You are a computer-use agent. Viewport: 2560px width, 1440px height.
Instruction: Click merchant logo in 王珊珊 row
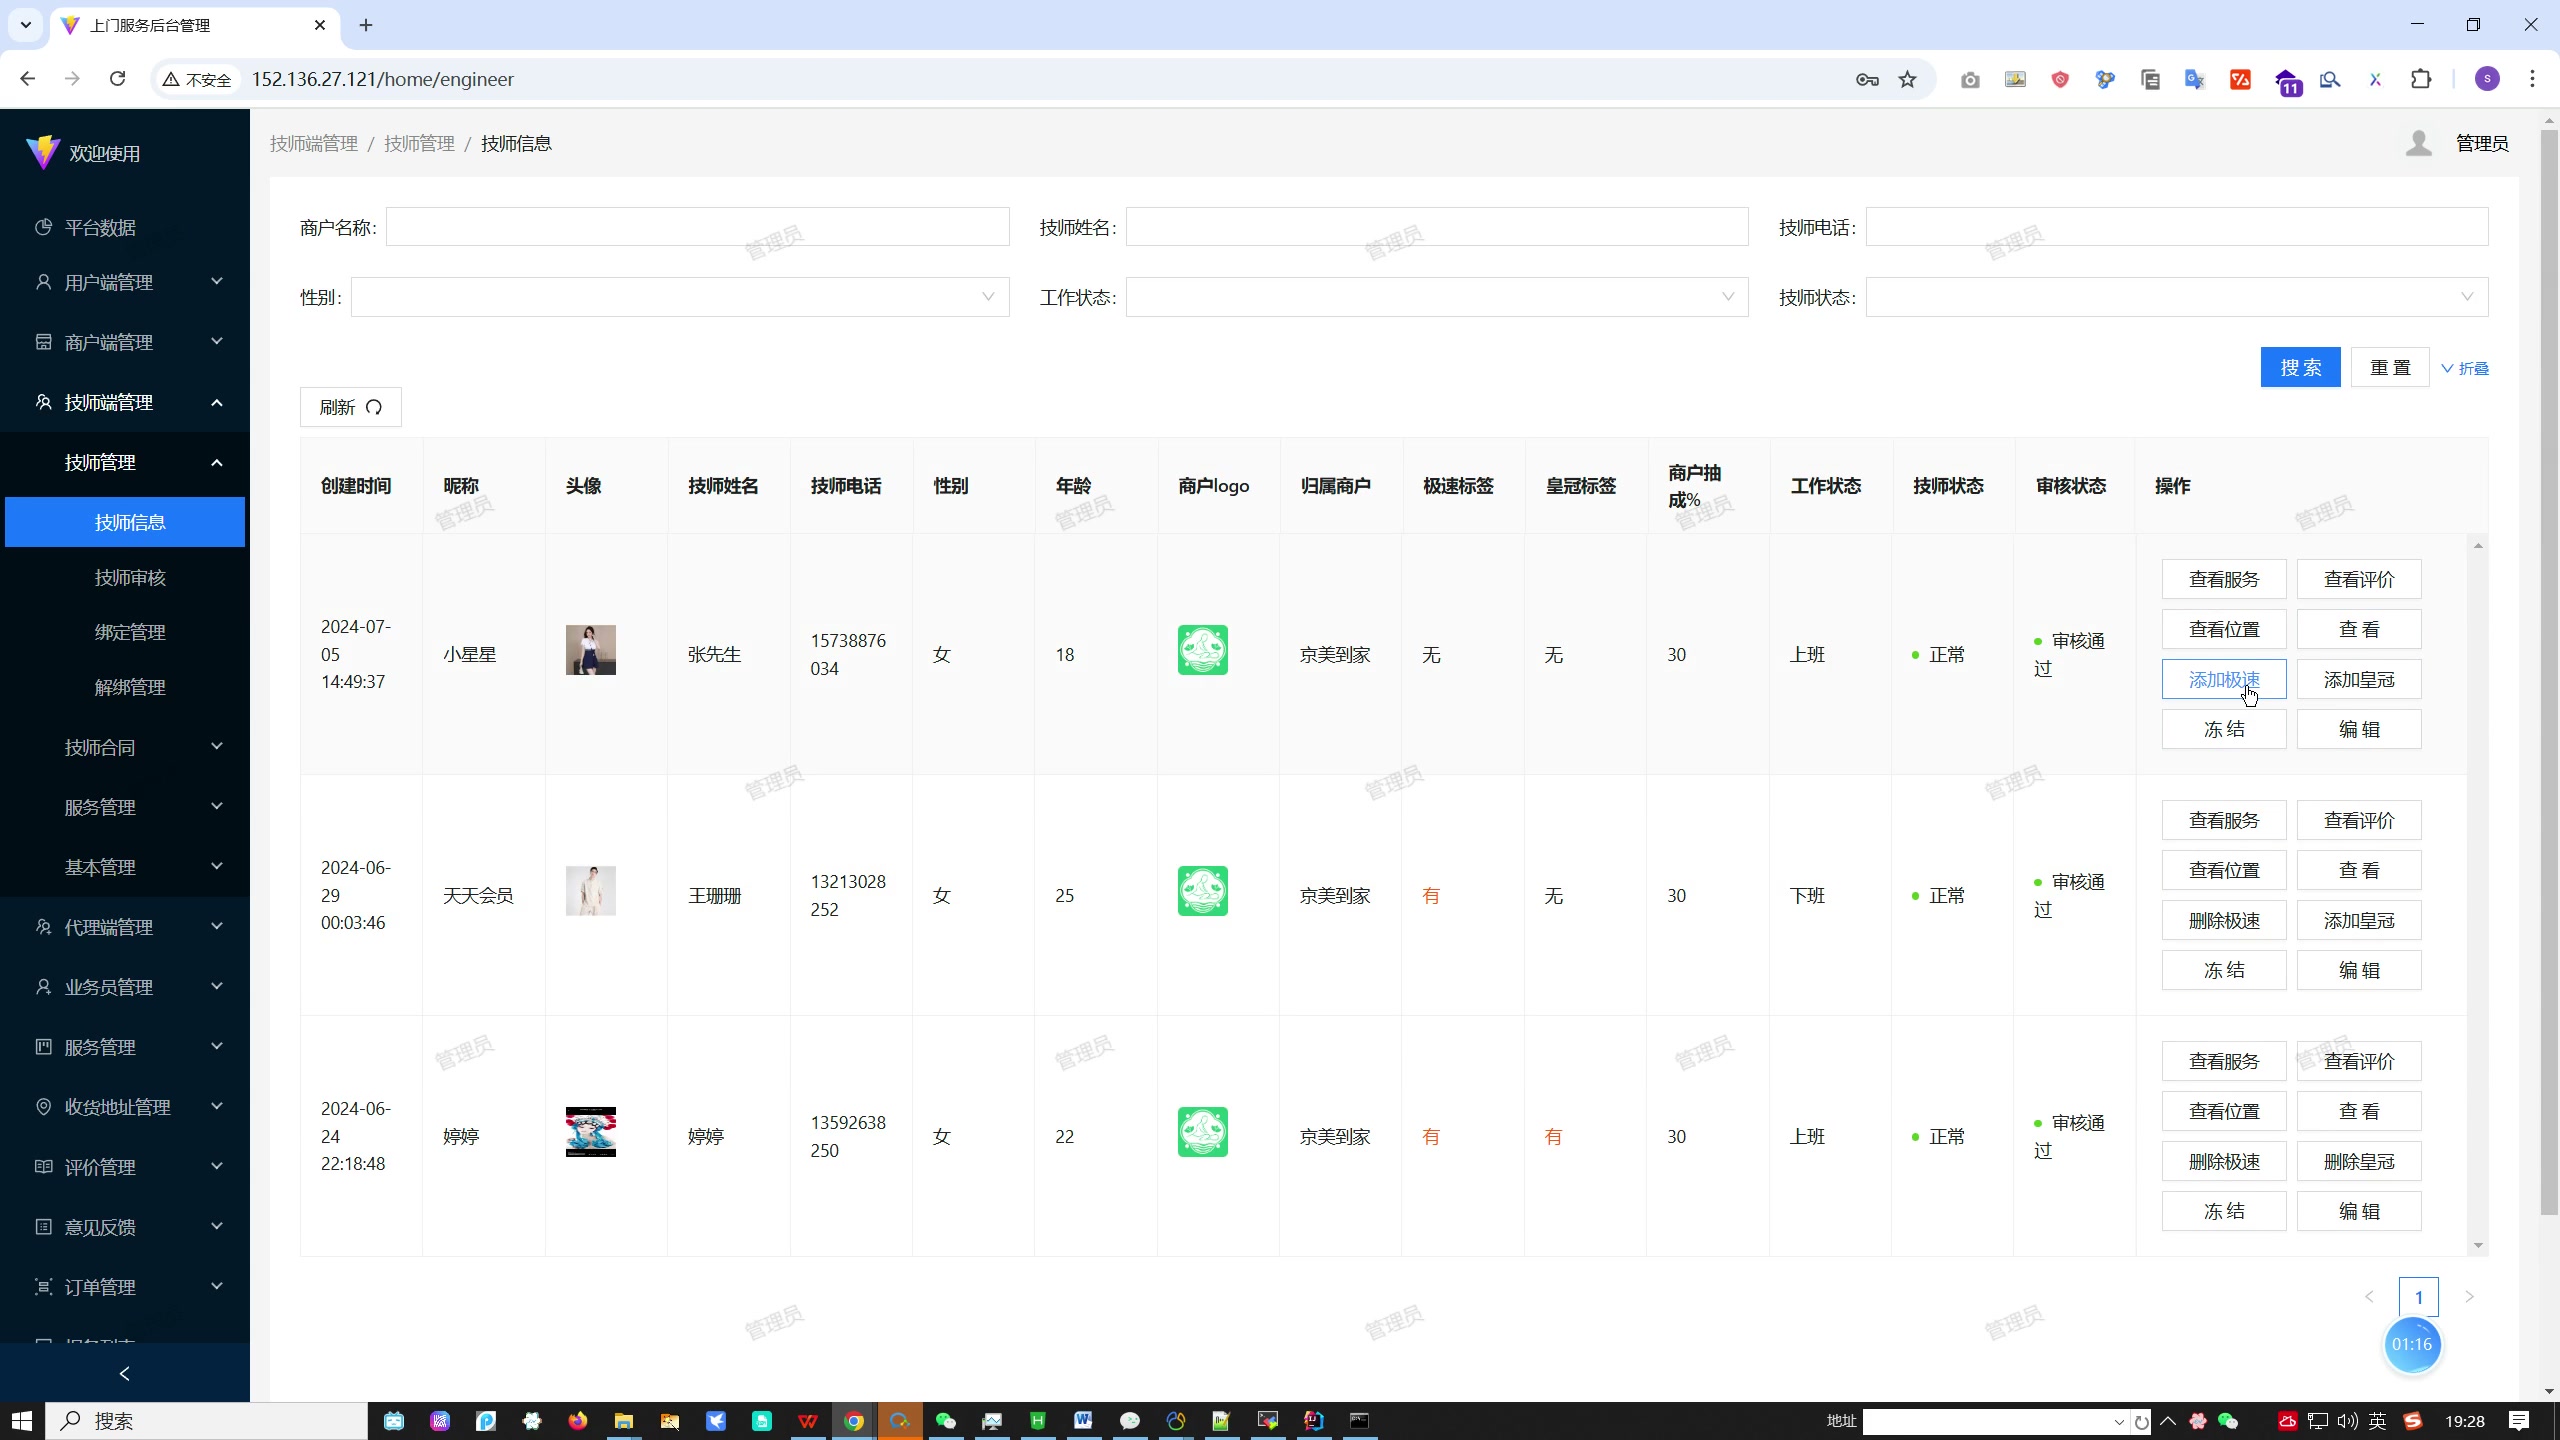pyautogui.click(x=1203, y=891)
